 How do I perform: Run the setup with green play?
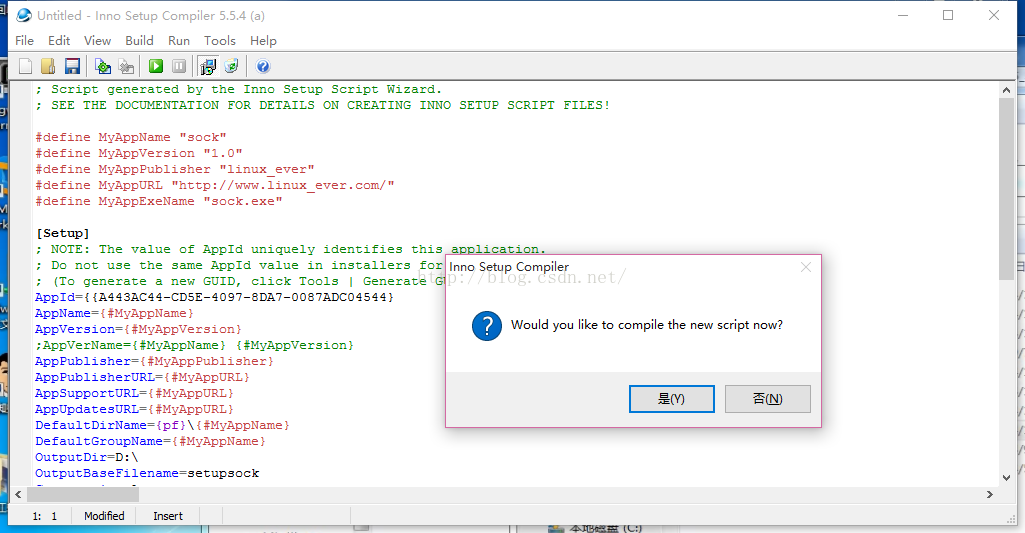point(156,66)
